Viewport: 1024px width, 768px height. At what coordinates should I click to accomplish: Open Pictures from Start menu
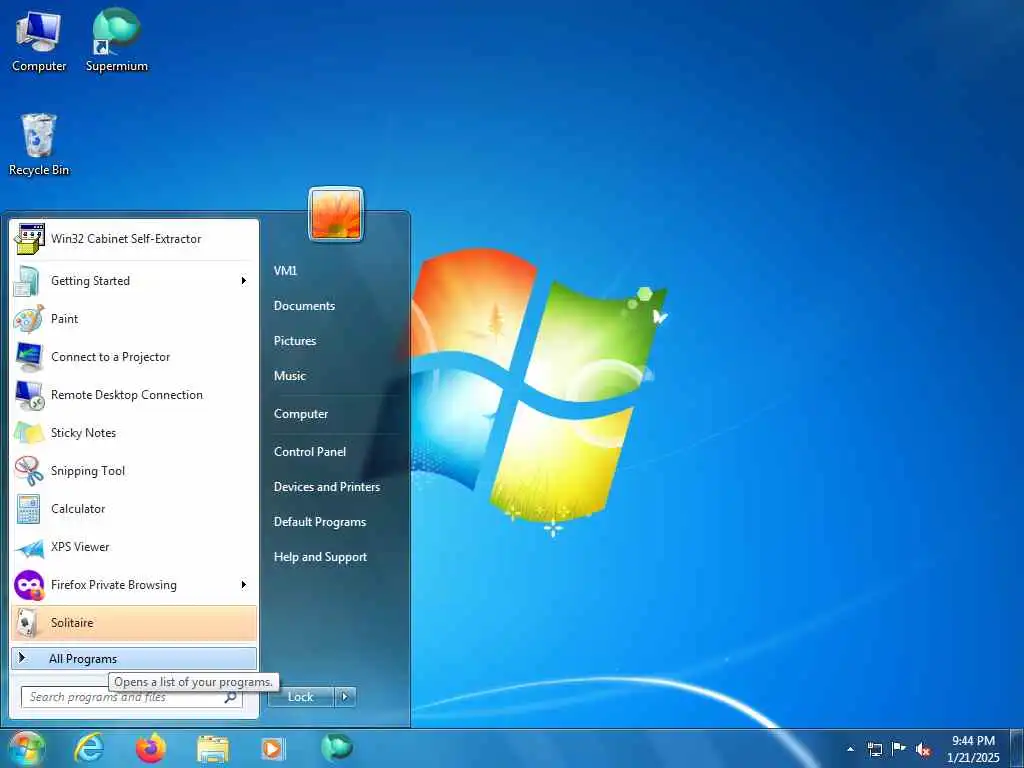tap(295, 341)
